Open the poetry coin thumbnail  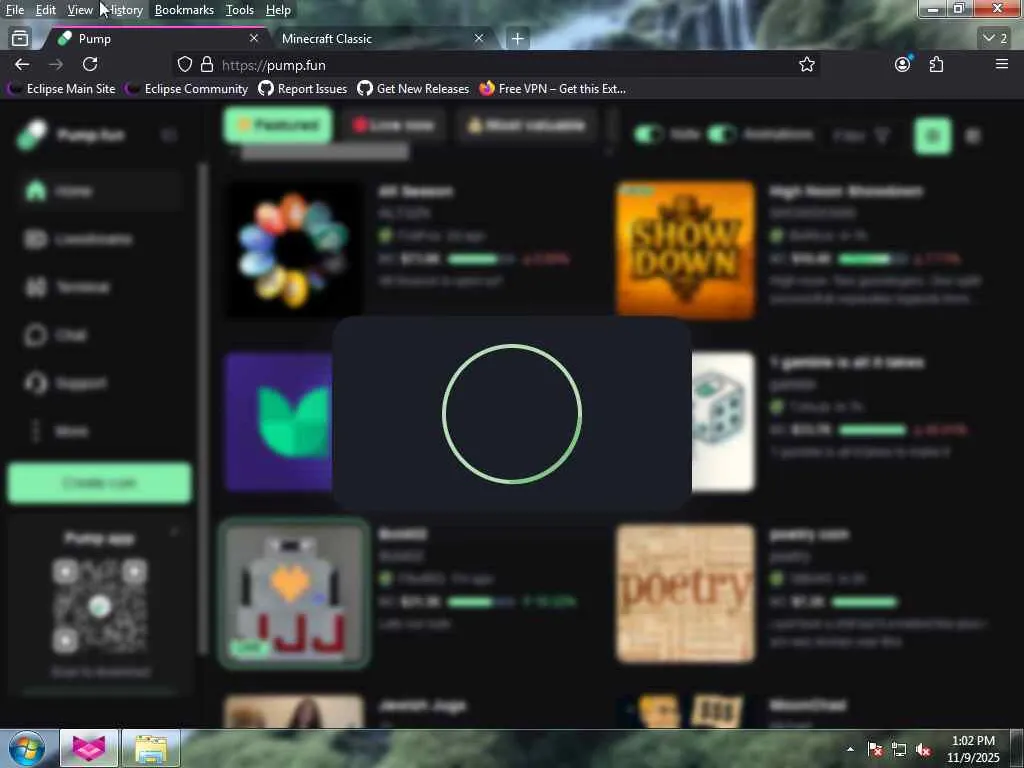point(686,593)
